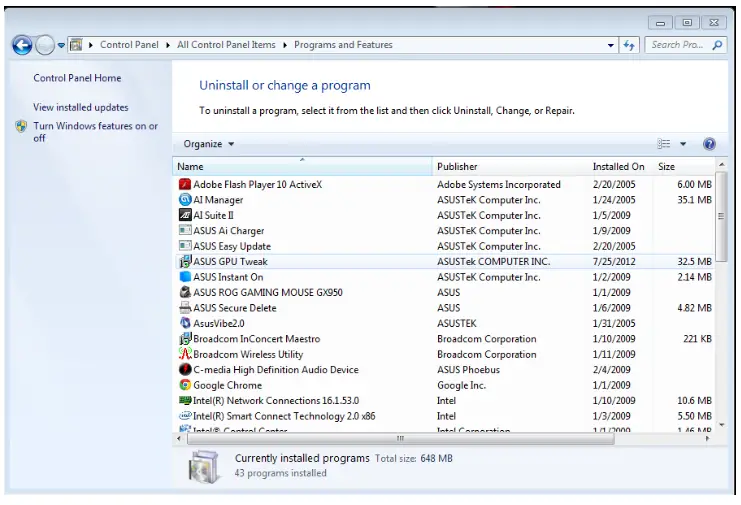The image size is (741, 505).
Task: Expand the address bar history dropdown
Action: 611,45
